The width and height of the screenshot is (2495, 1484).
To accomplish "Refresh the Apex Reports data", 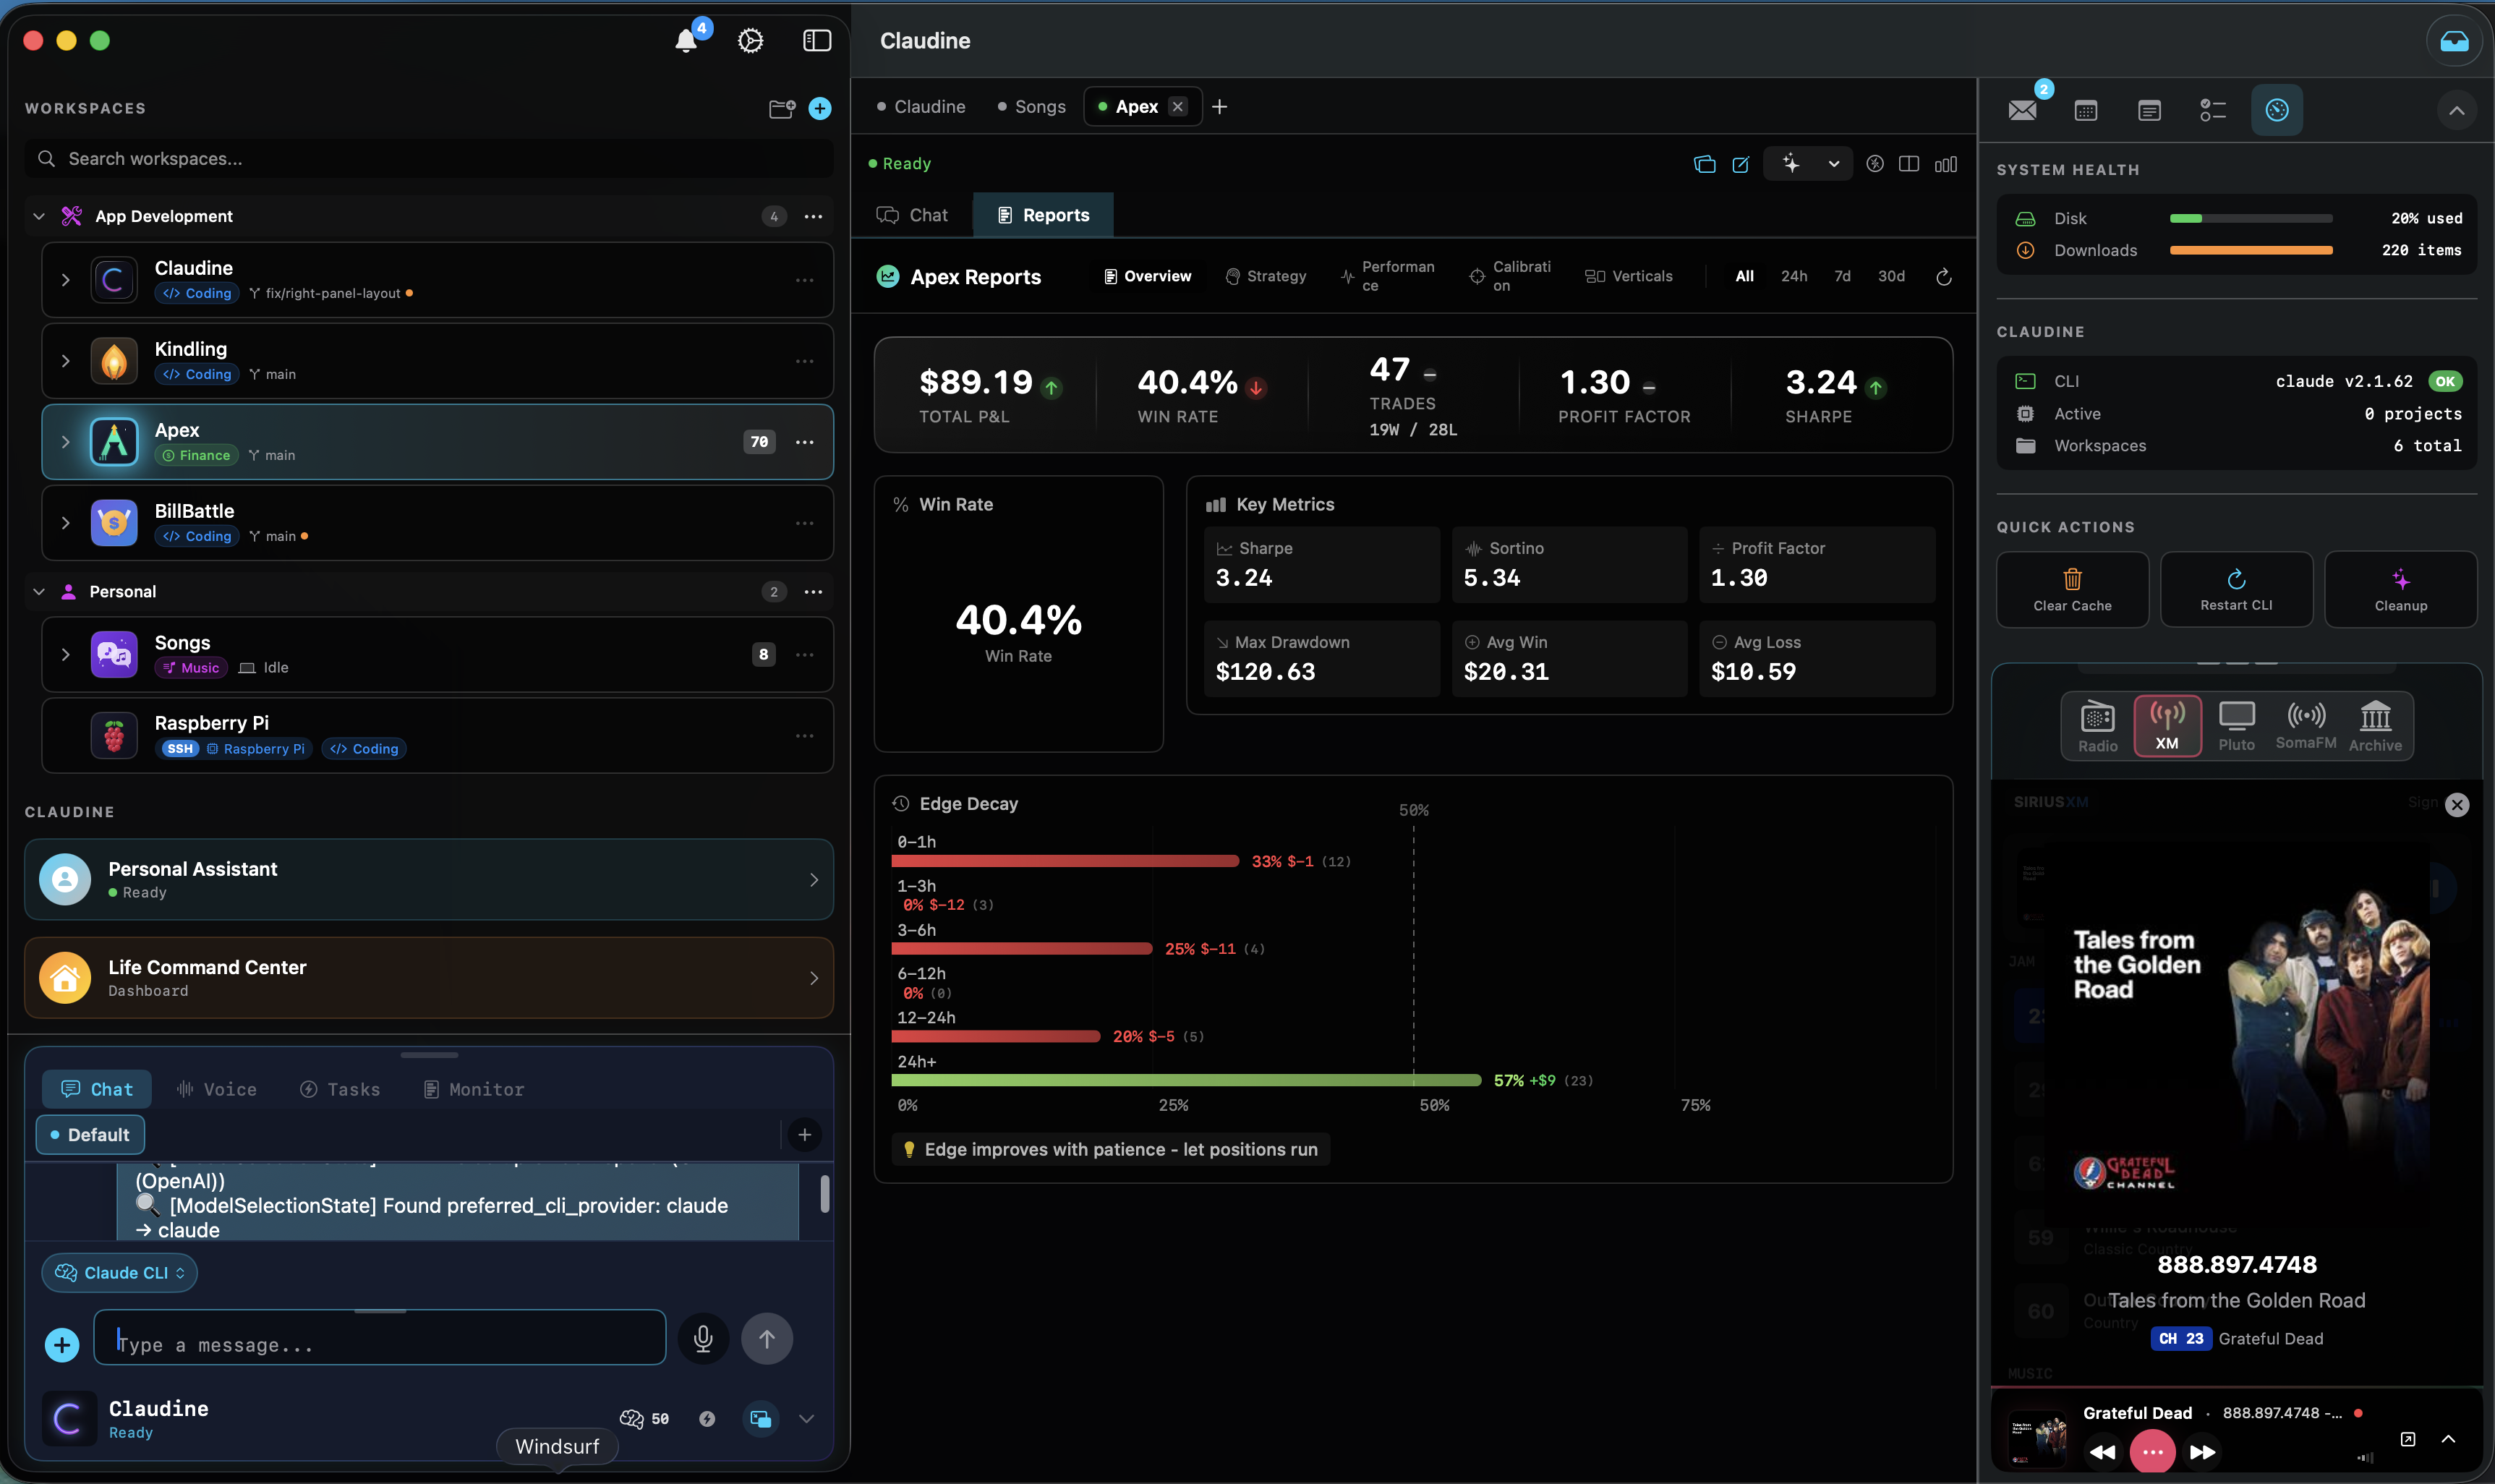I will [x=1943, y=276].
